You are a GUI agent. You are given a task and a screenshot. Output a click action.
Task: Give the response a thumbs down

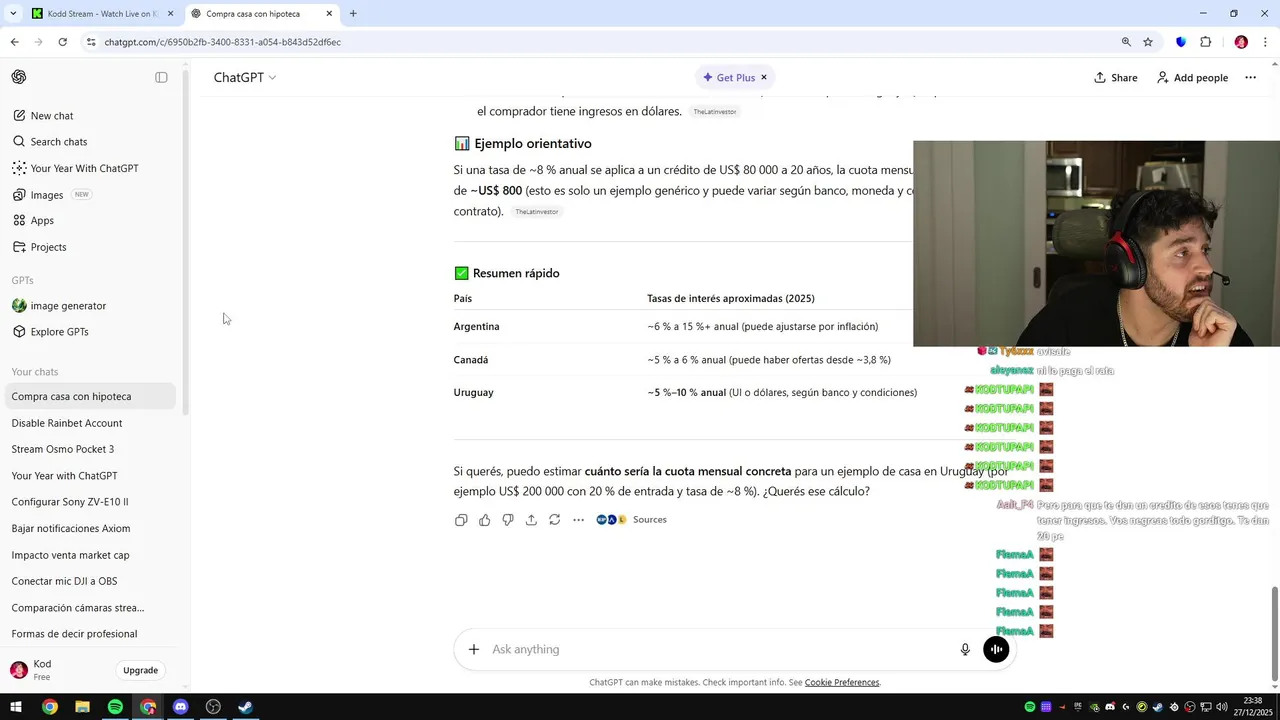pos(508,520)
